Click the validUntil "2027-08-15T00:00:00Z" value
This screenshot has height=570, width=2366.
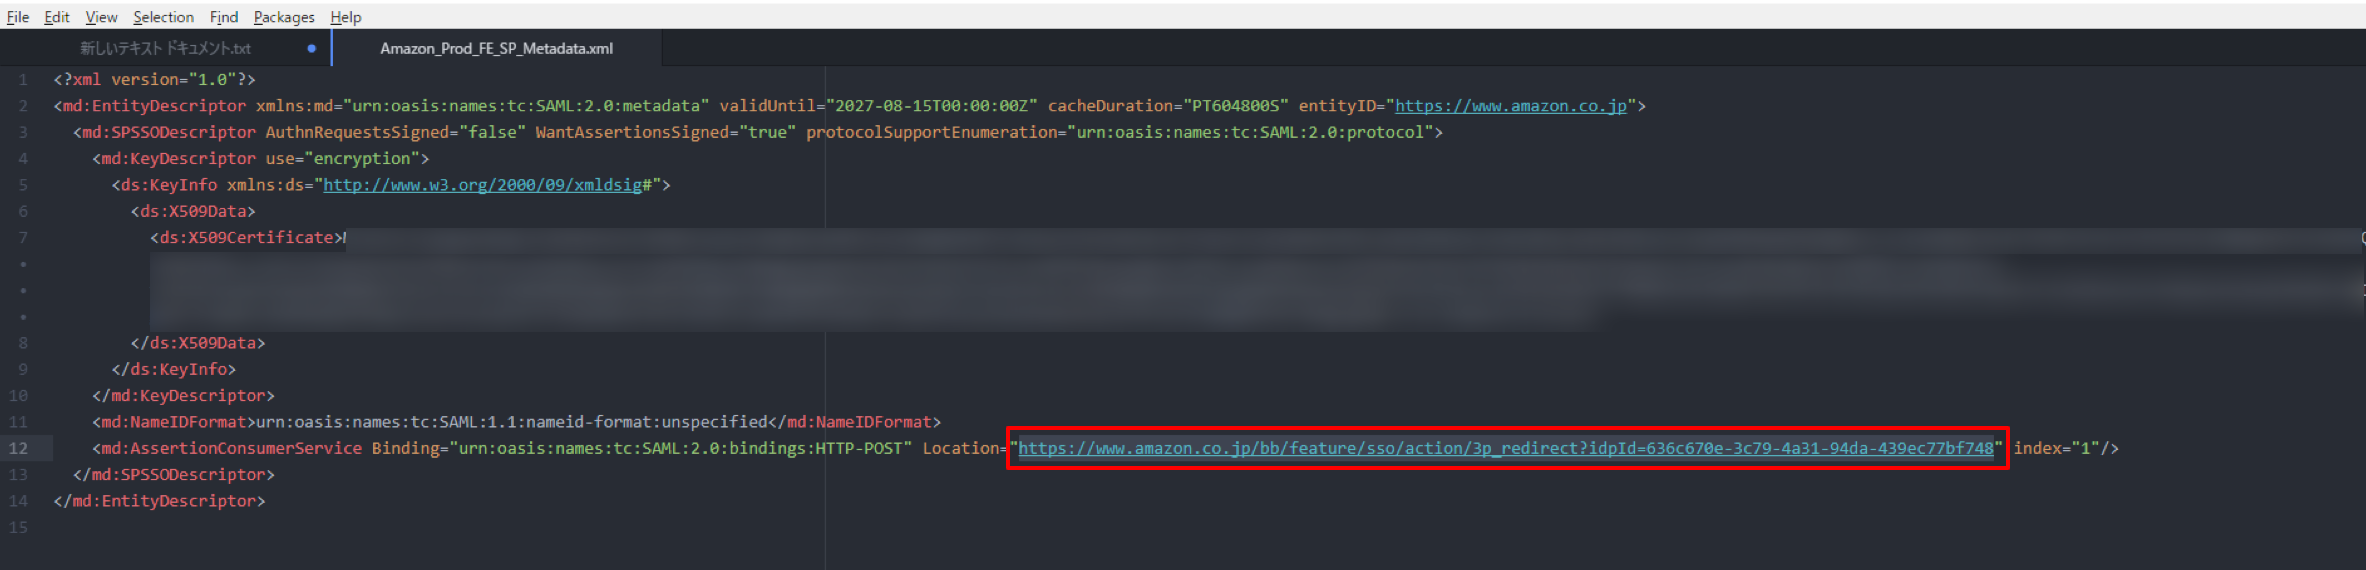pyautogui.click(x=932, y=106)
